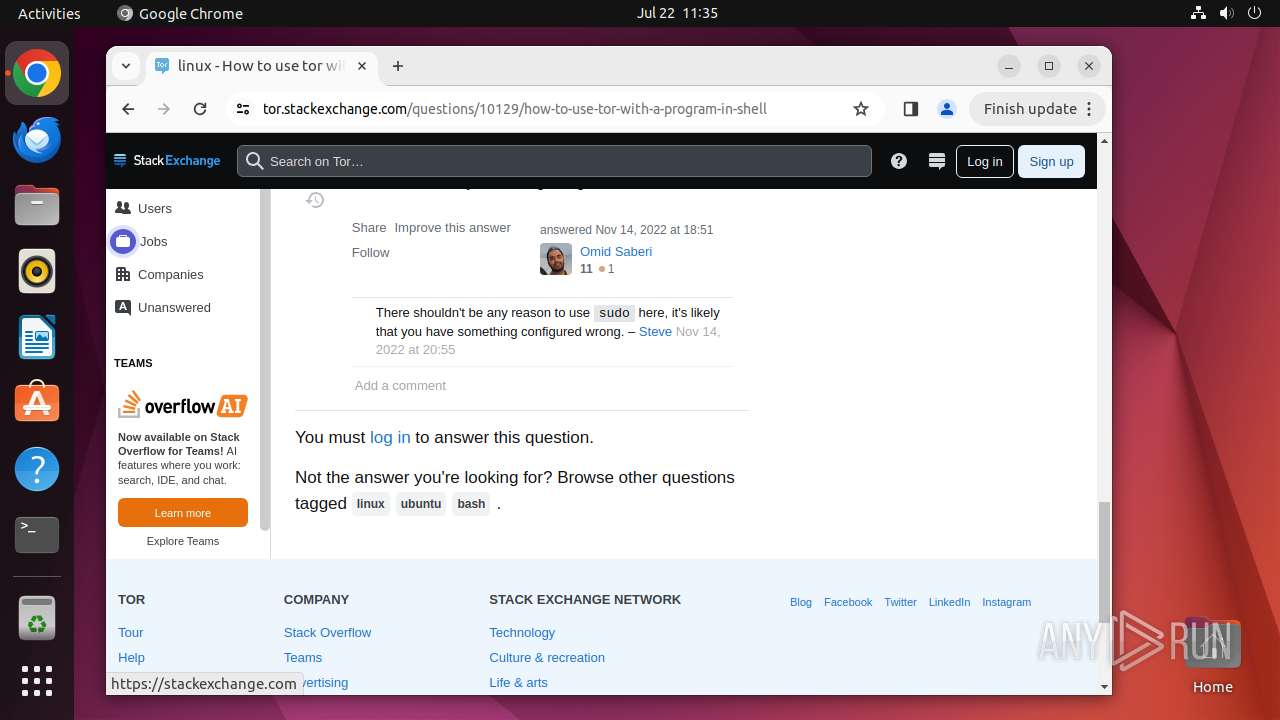
Task: Open the clock and calendar menu
Action: [677, 13]
